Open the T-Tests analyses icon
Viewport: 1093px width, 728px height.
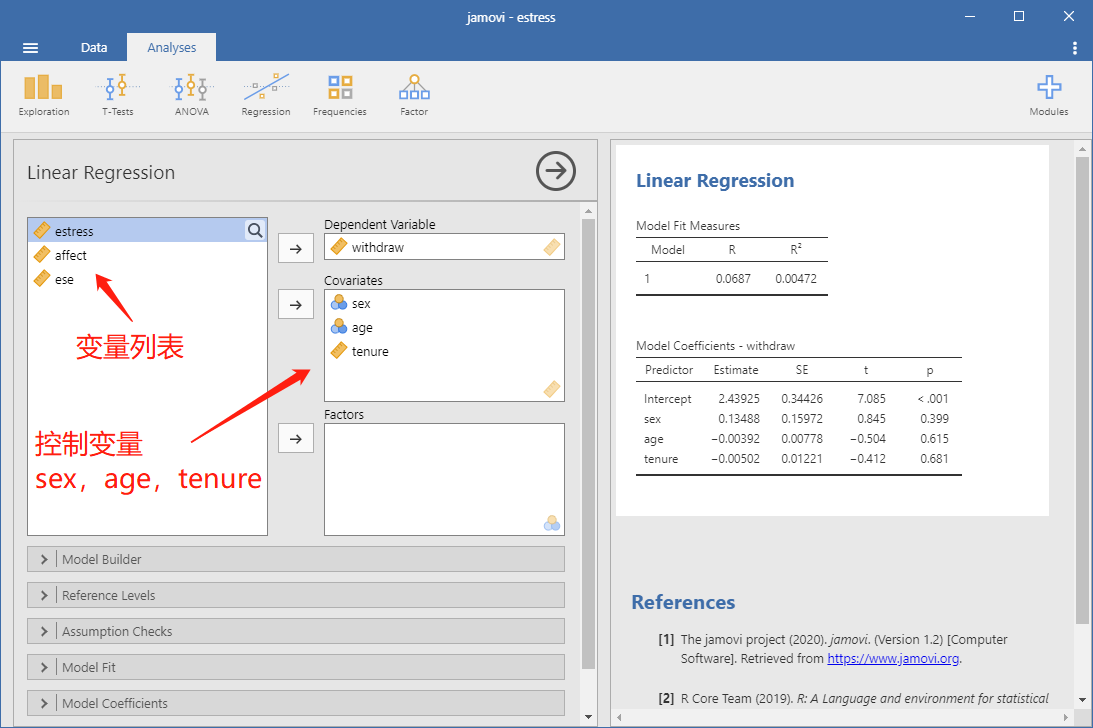(x=117, y=96)
